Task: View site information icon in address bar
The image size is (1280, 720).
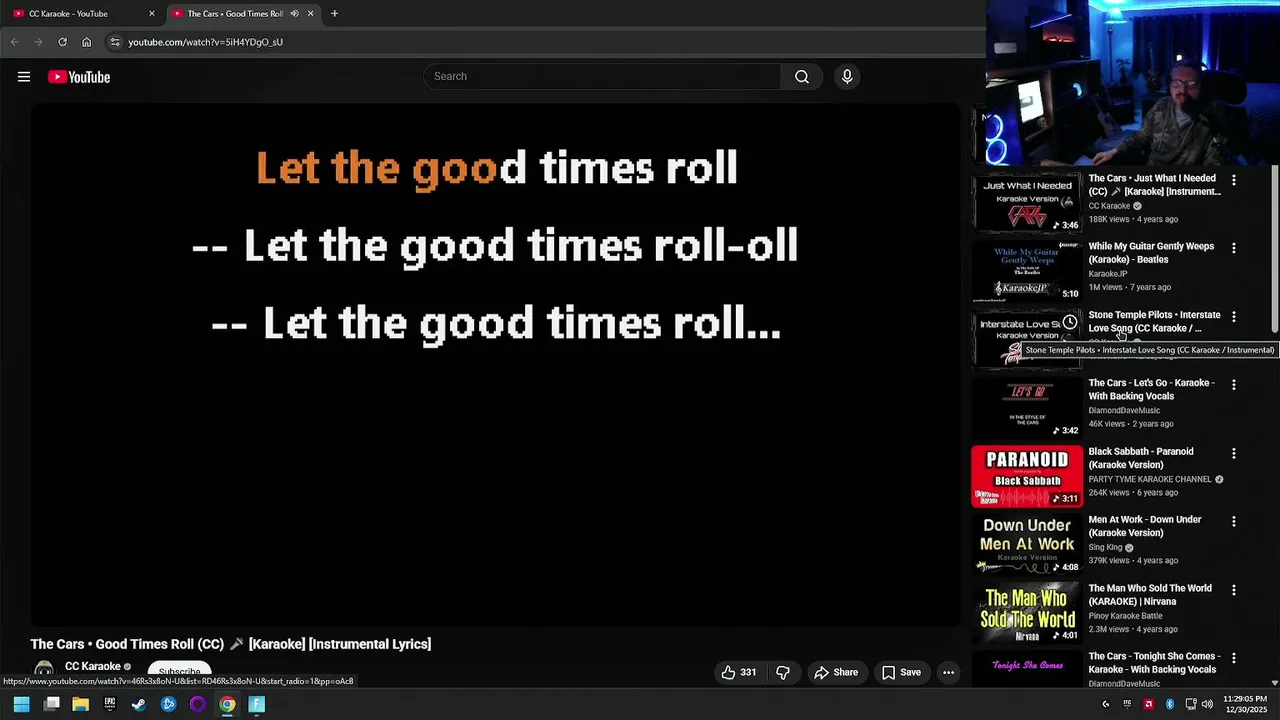Action: point(115,42)
